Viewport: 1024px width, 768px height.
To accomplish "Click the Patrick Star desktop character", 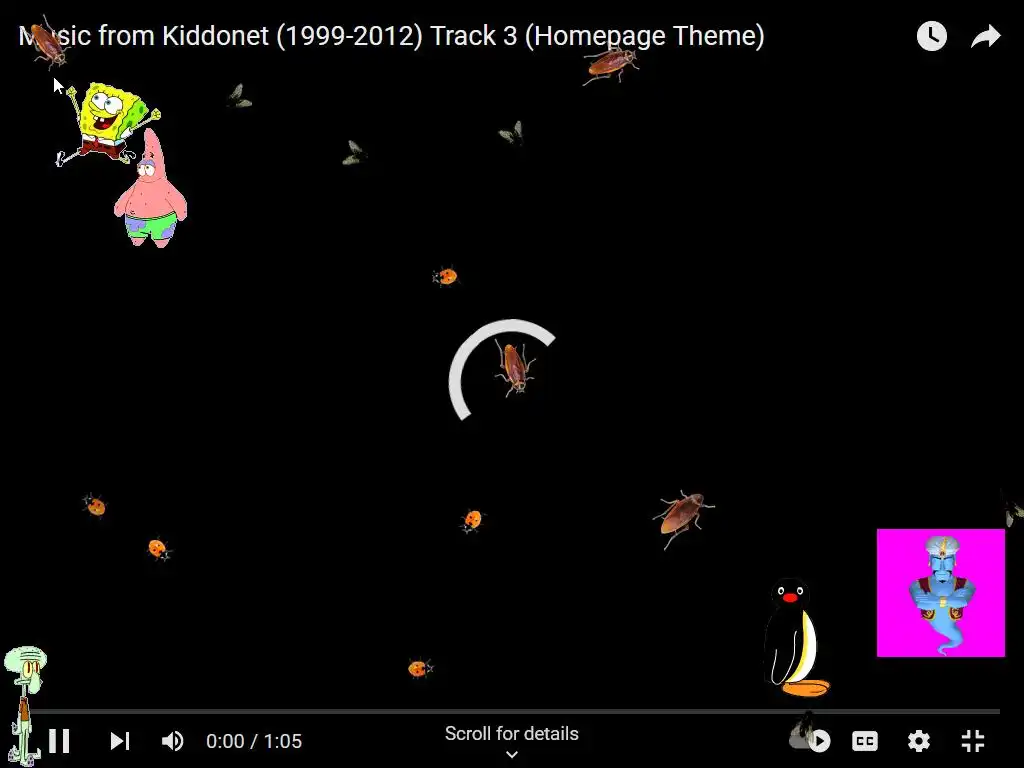I will click(x=151, y=188).
